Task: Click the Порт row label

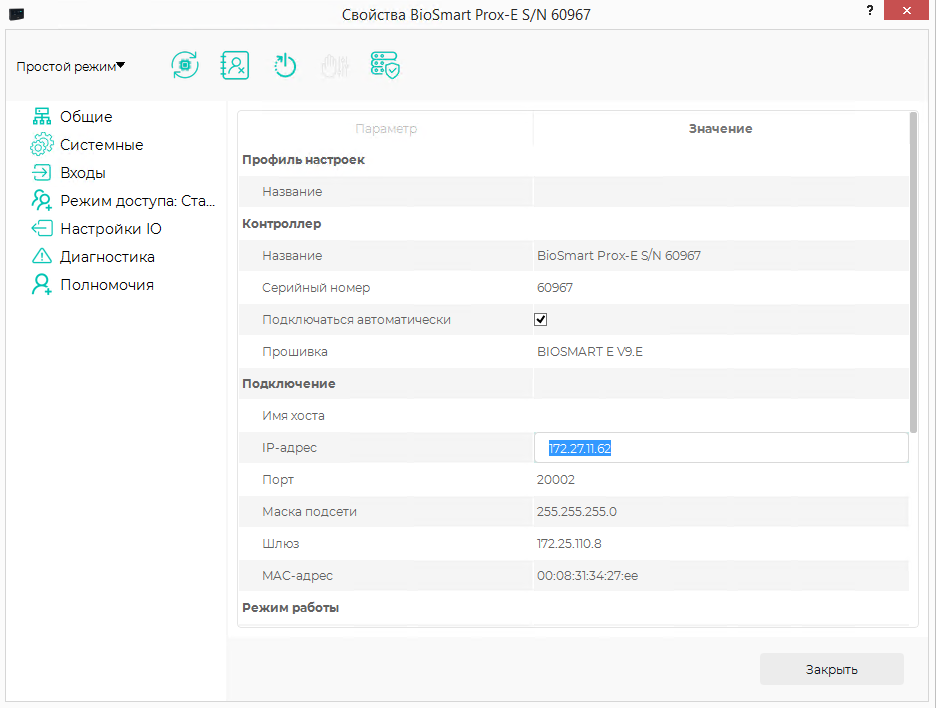Action: 278,479
